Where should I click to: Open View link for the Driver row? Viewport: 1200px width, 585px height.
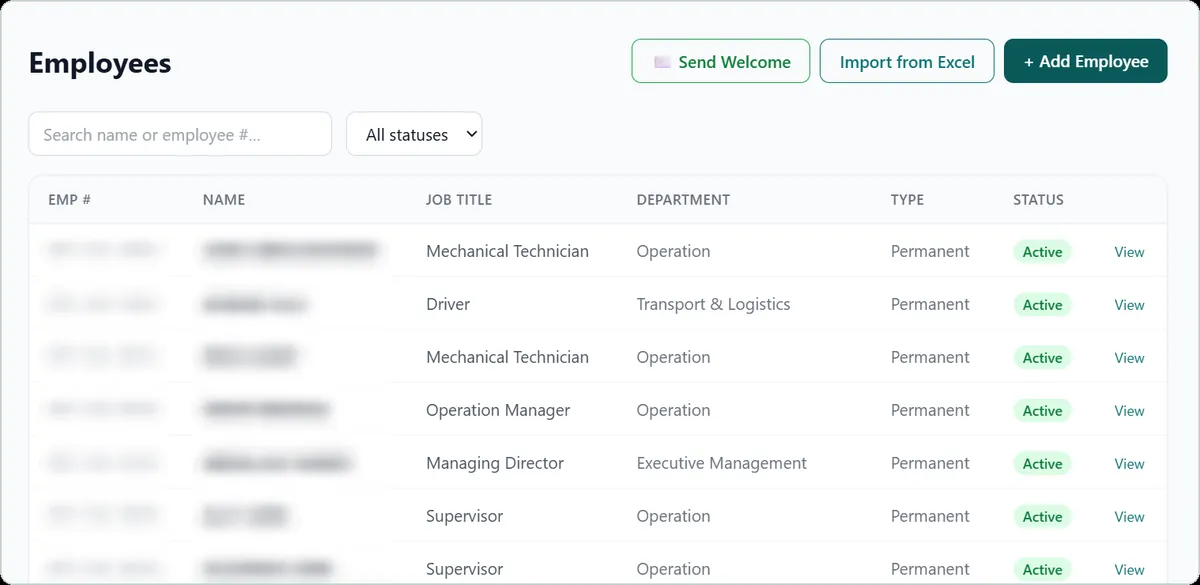point(1129,305)
